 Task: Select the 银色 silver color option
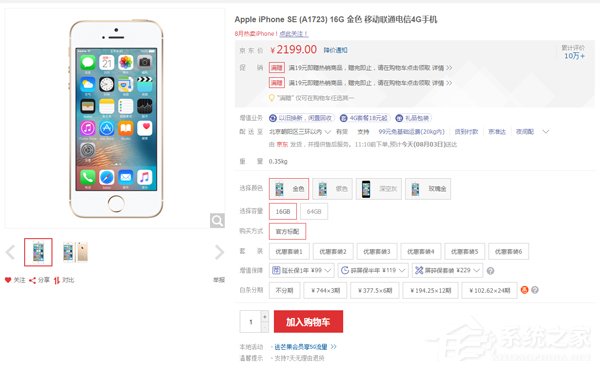tap(332, 189)
